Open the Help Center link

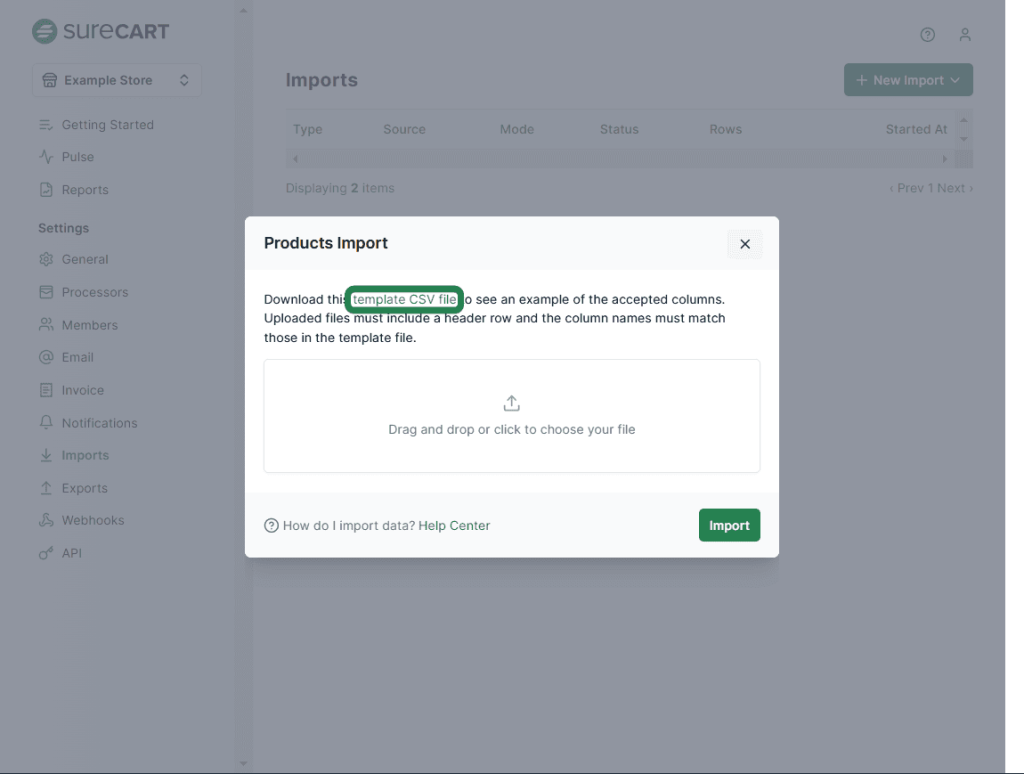coord(454,526)
